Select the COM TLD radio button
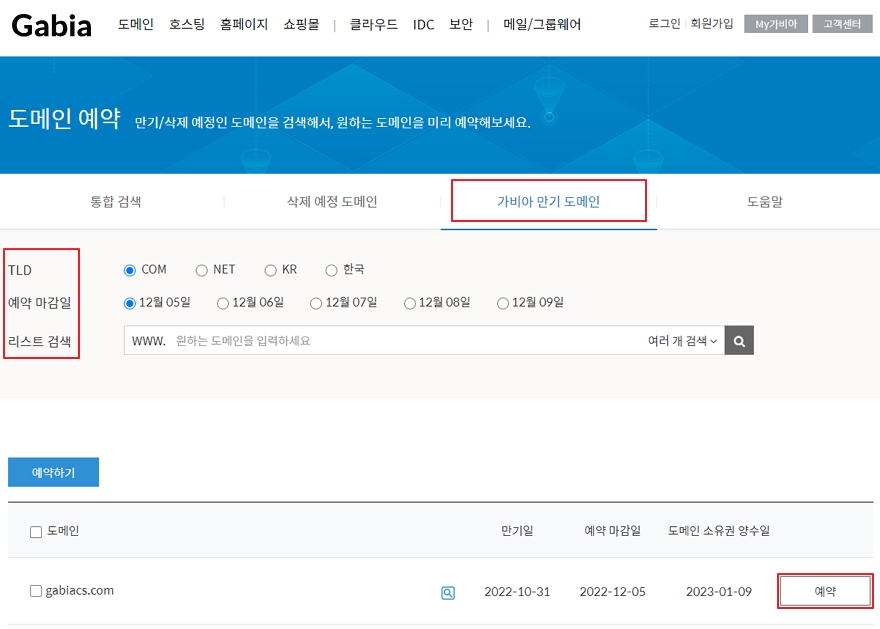This screenshot has height=629, width=880. 130,270
